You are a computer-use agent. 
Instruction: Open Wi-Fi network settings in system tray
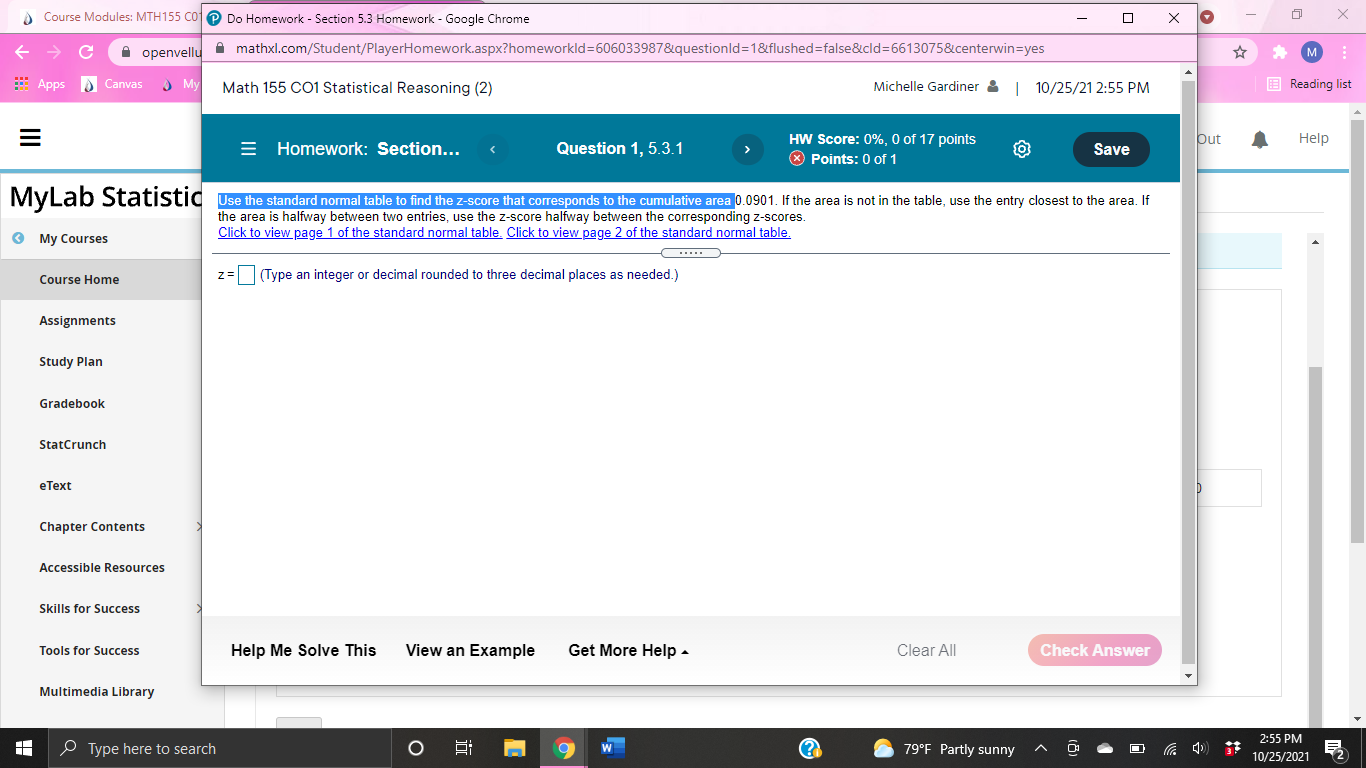coord(1169,748)
